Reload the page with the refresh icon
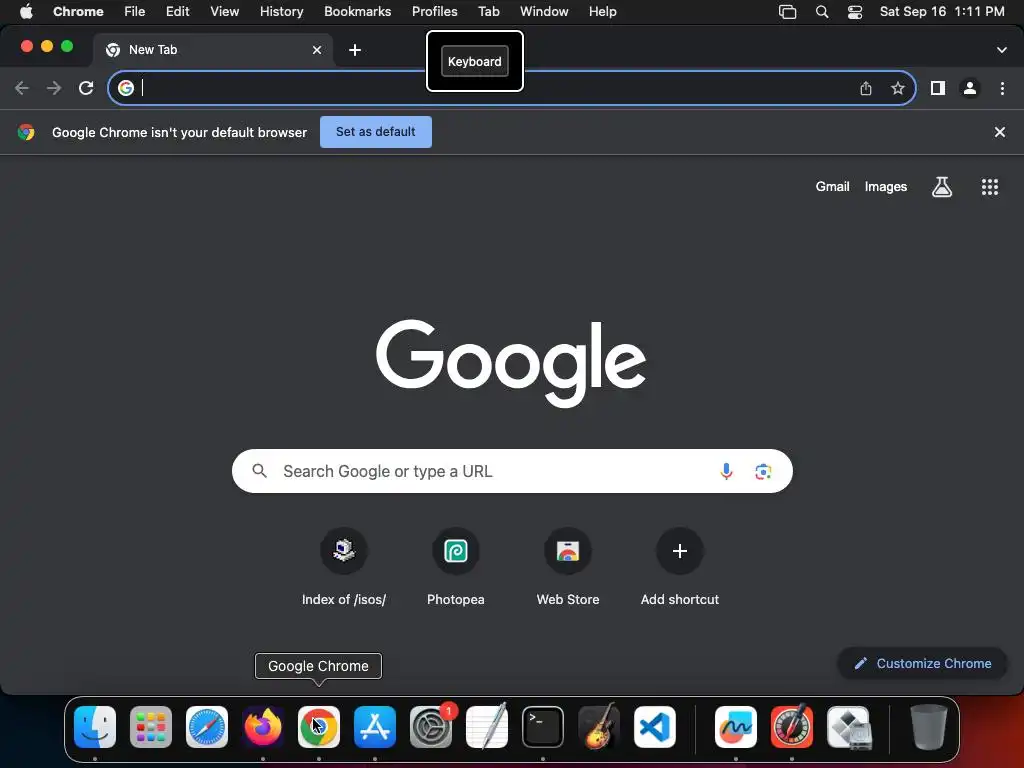The image size is (1024, 768). click(x=86, y=88)
